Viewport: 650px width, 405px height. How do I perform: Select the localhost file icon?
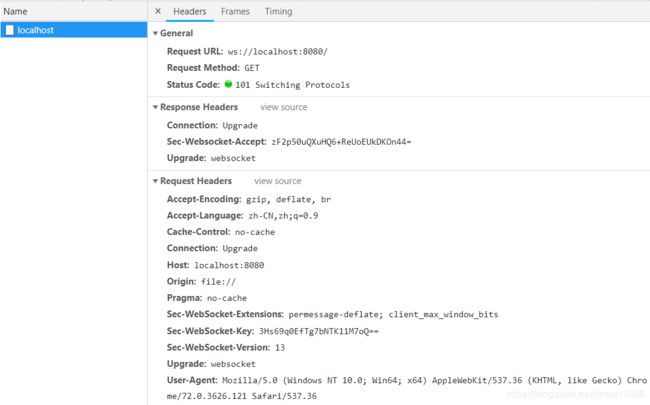pyautogui.click(x=10, y=30)
